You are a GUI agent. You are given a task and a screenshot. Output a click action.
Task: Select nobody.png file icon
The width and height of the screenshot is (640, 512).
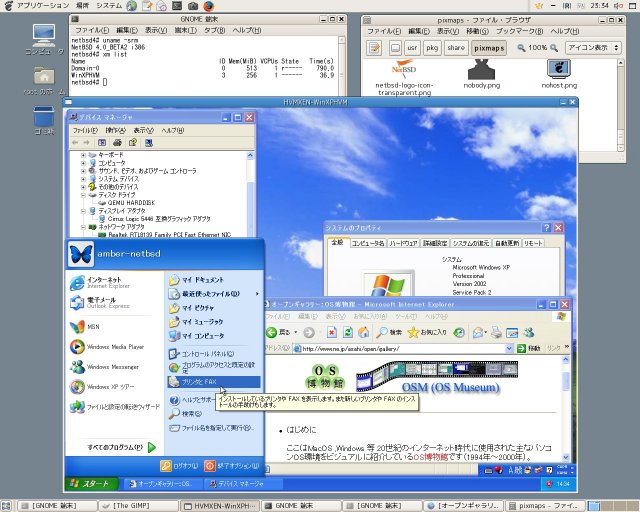[x=482, y=74]
